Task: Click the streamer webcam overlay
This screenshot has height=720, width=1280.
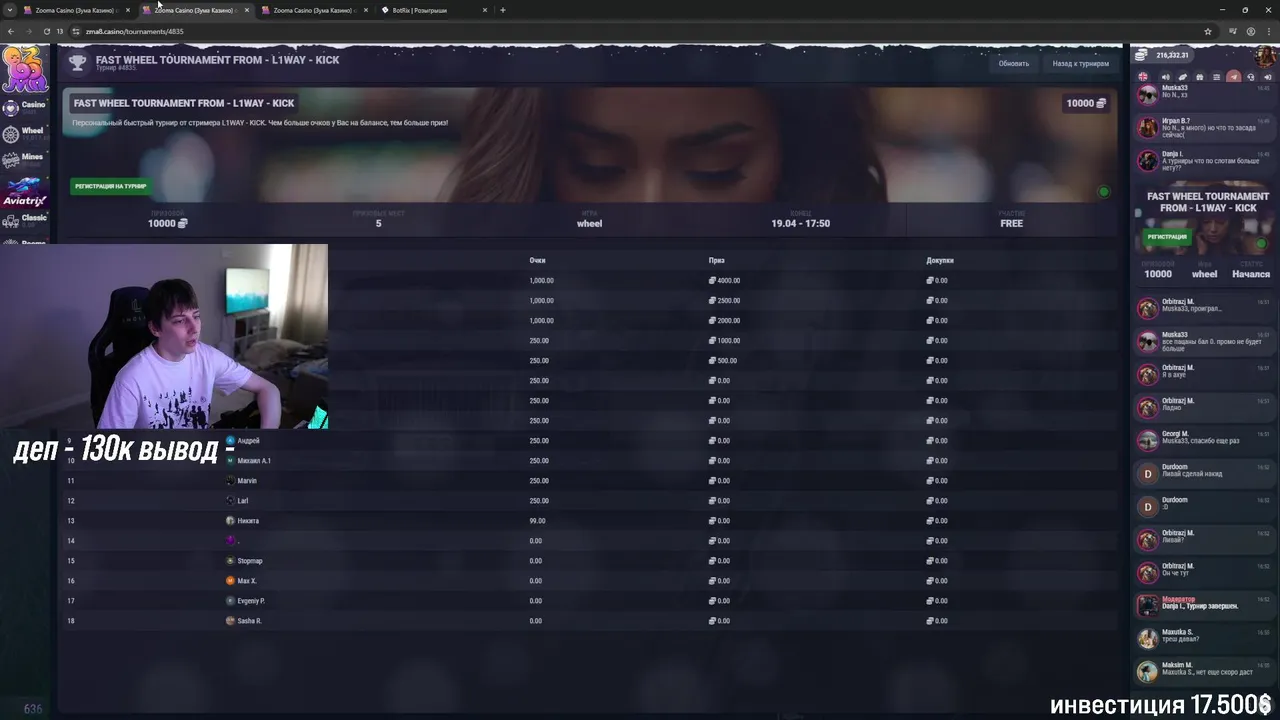Action: coord(164,336)
